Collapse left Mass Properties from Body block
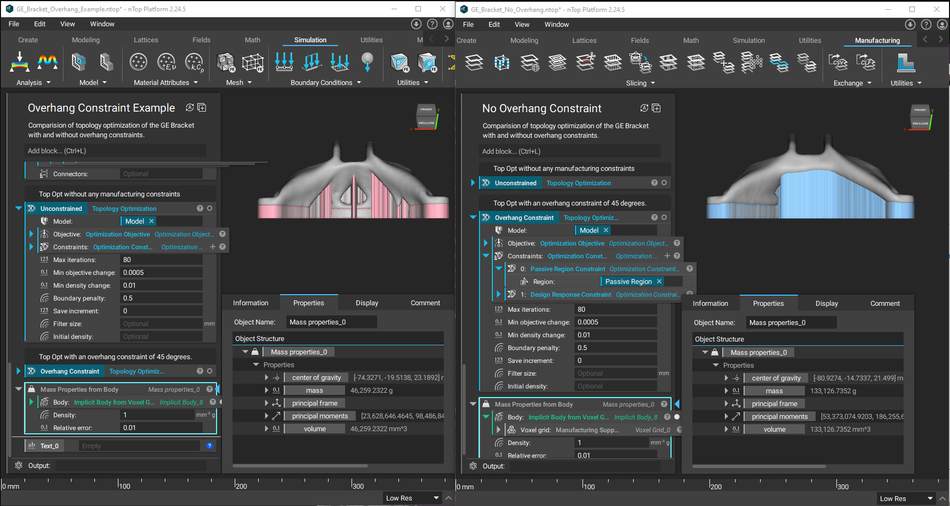 [19, 389]
